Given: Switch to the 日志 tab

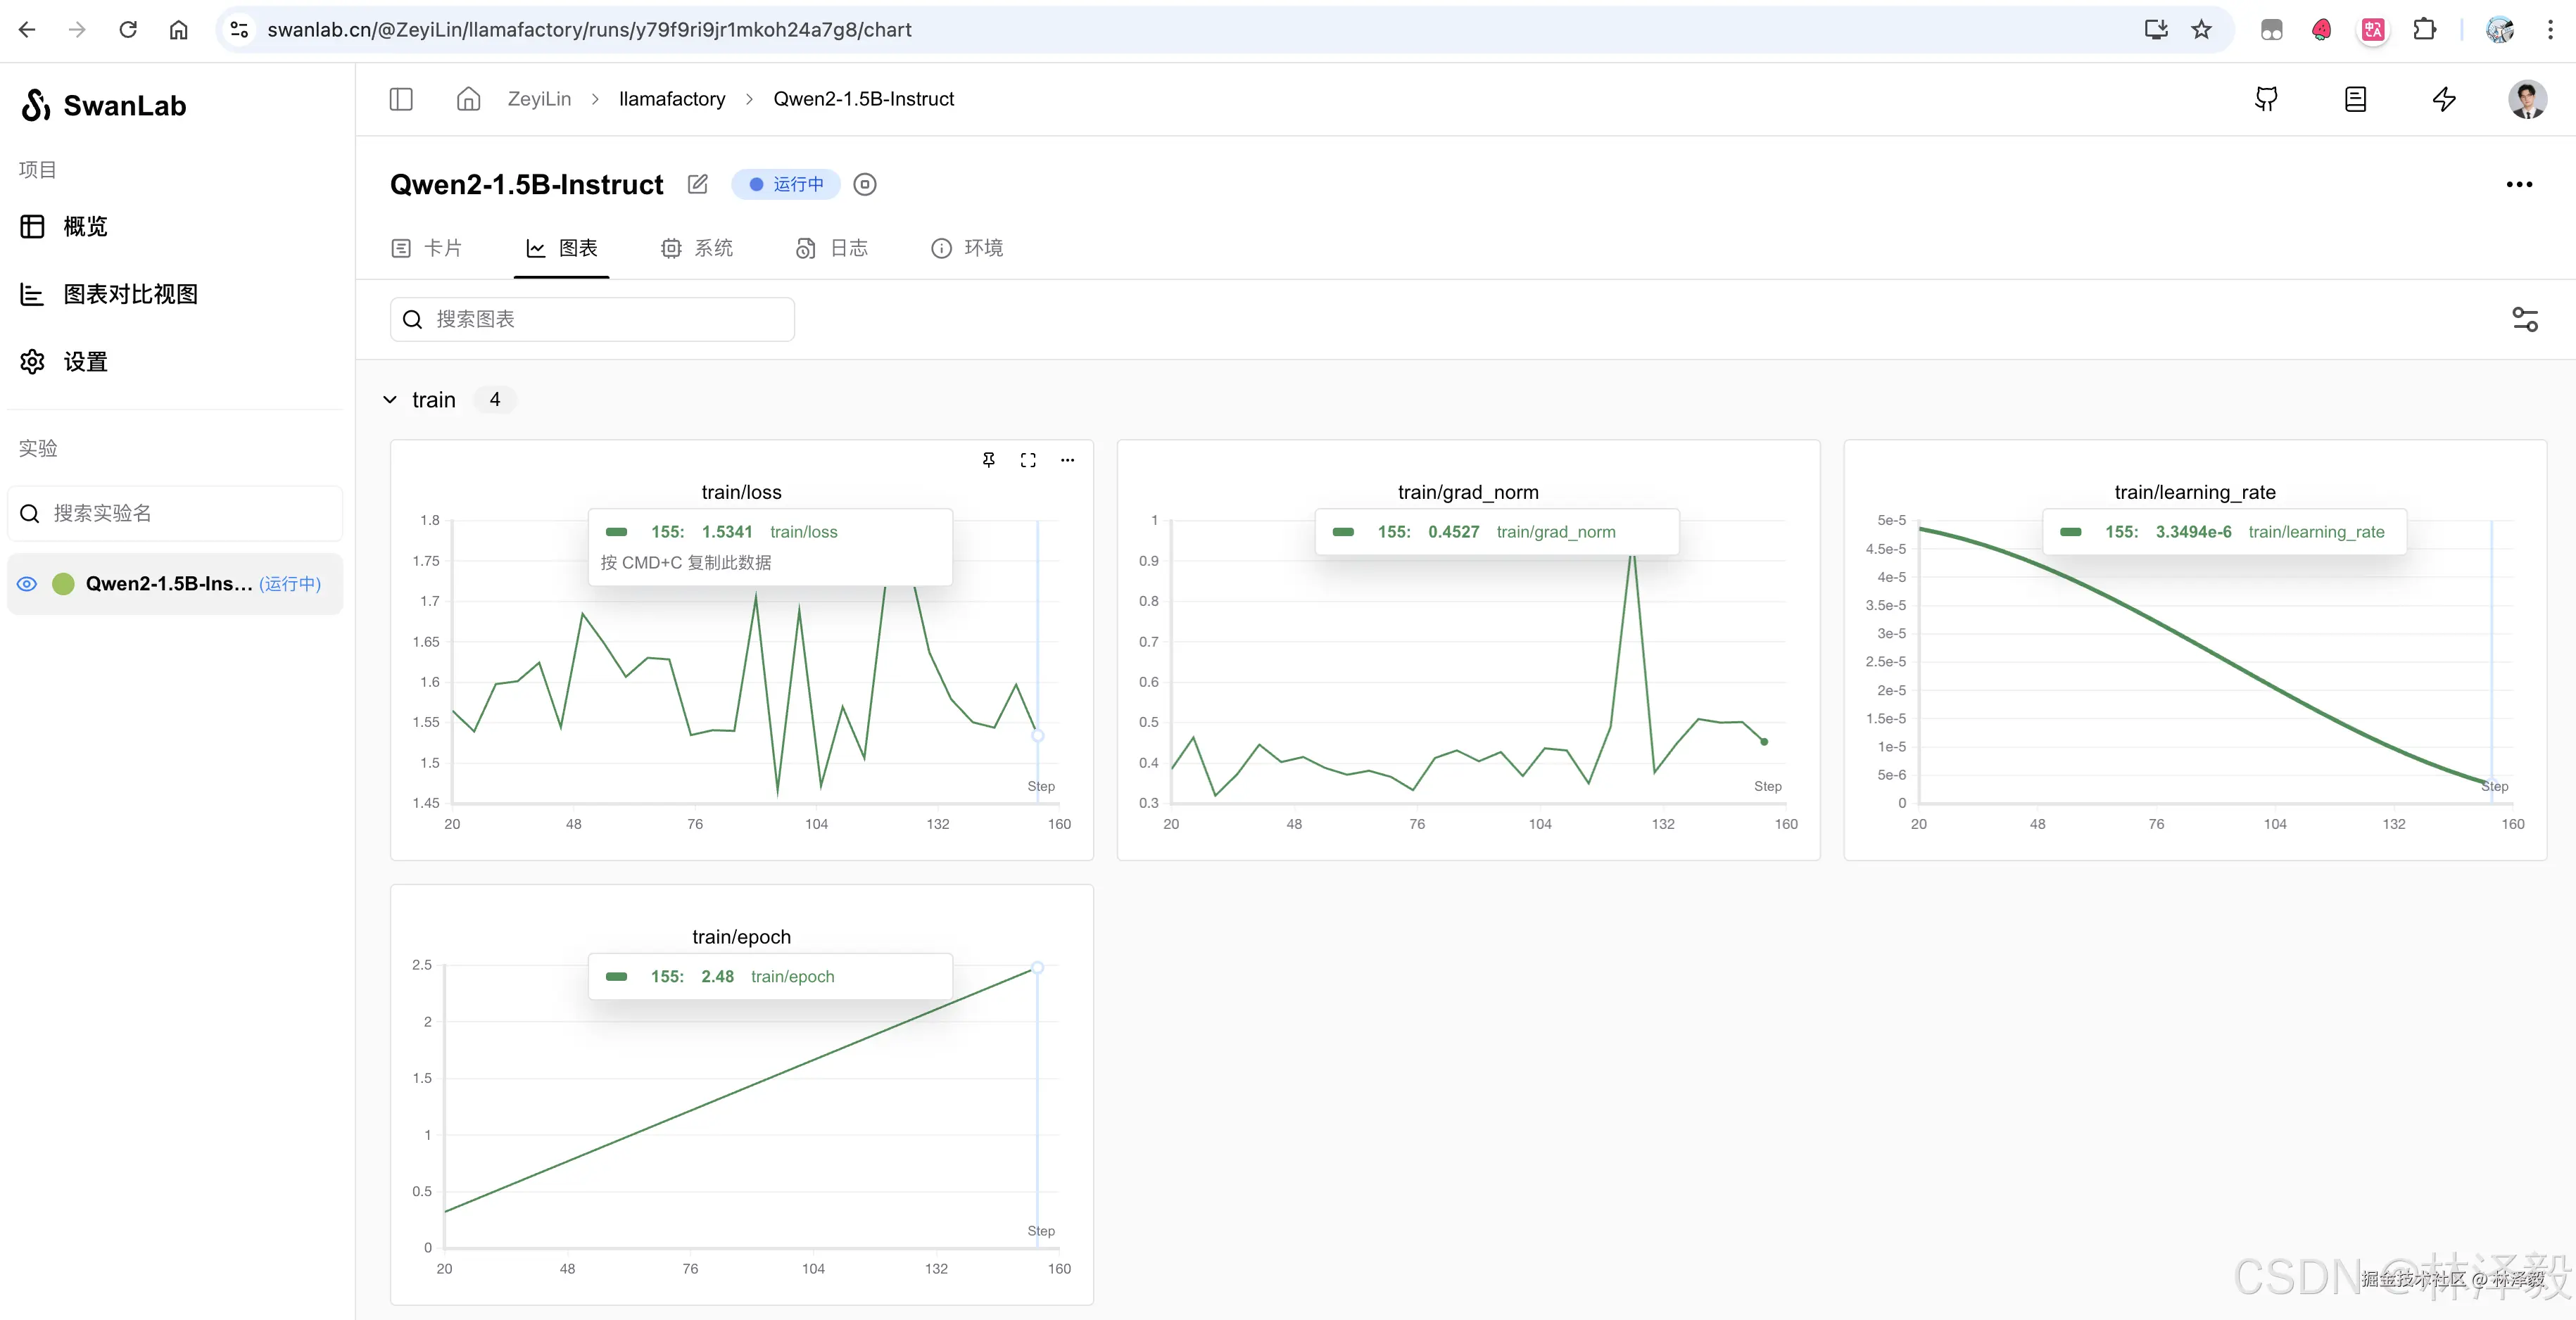Looking at the screenshot, I should click(832, 248).
